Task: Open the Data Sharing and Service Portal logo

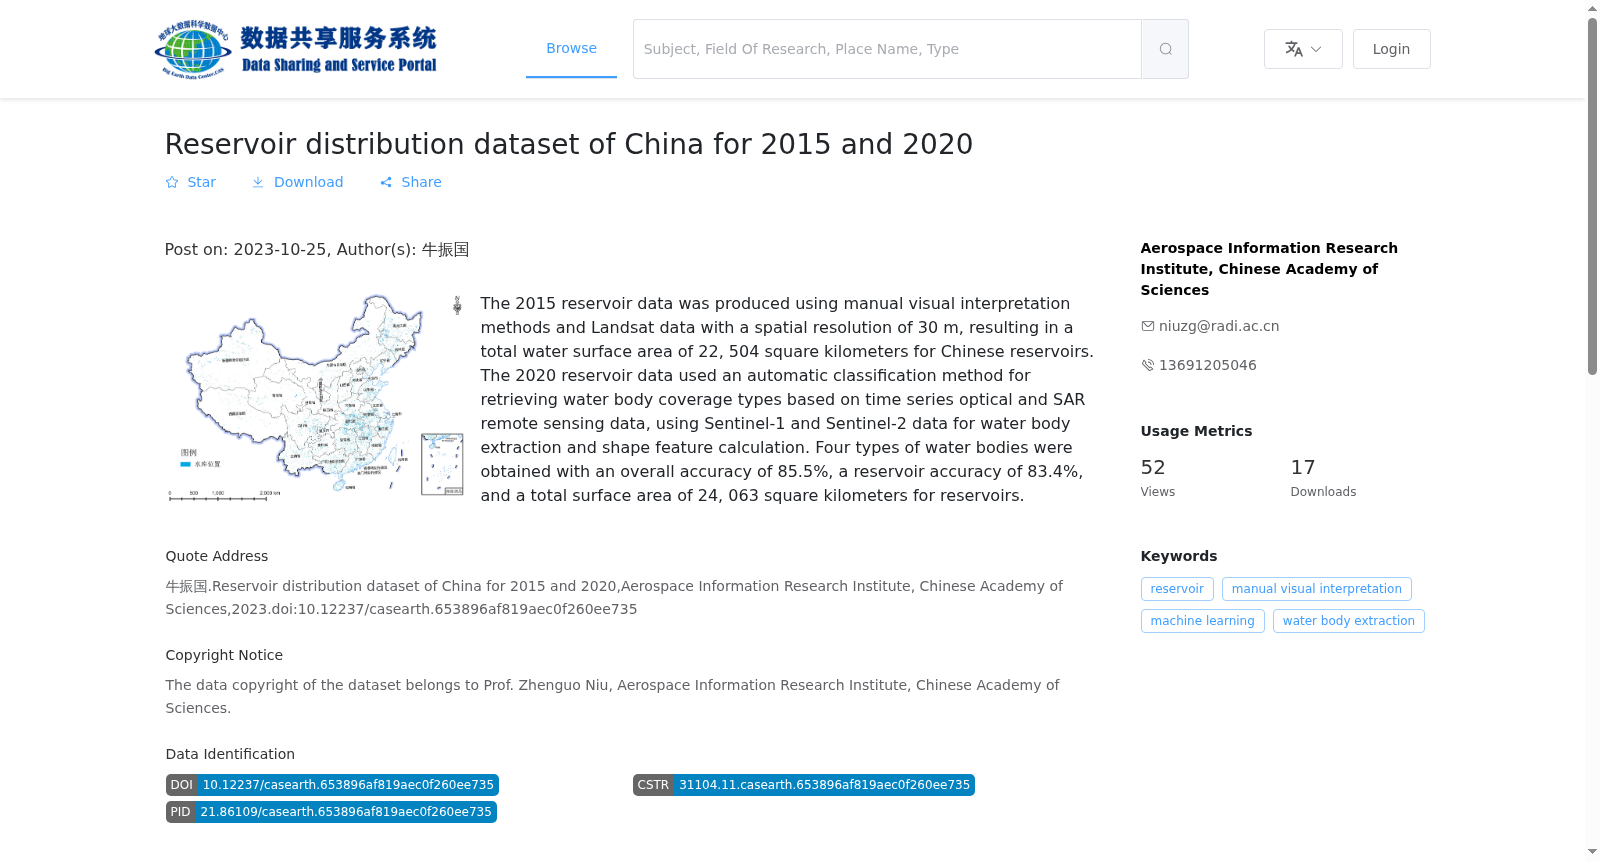Action: [296, 49]
